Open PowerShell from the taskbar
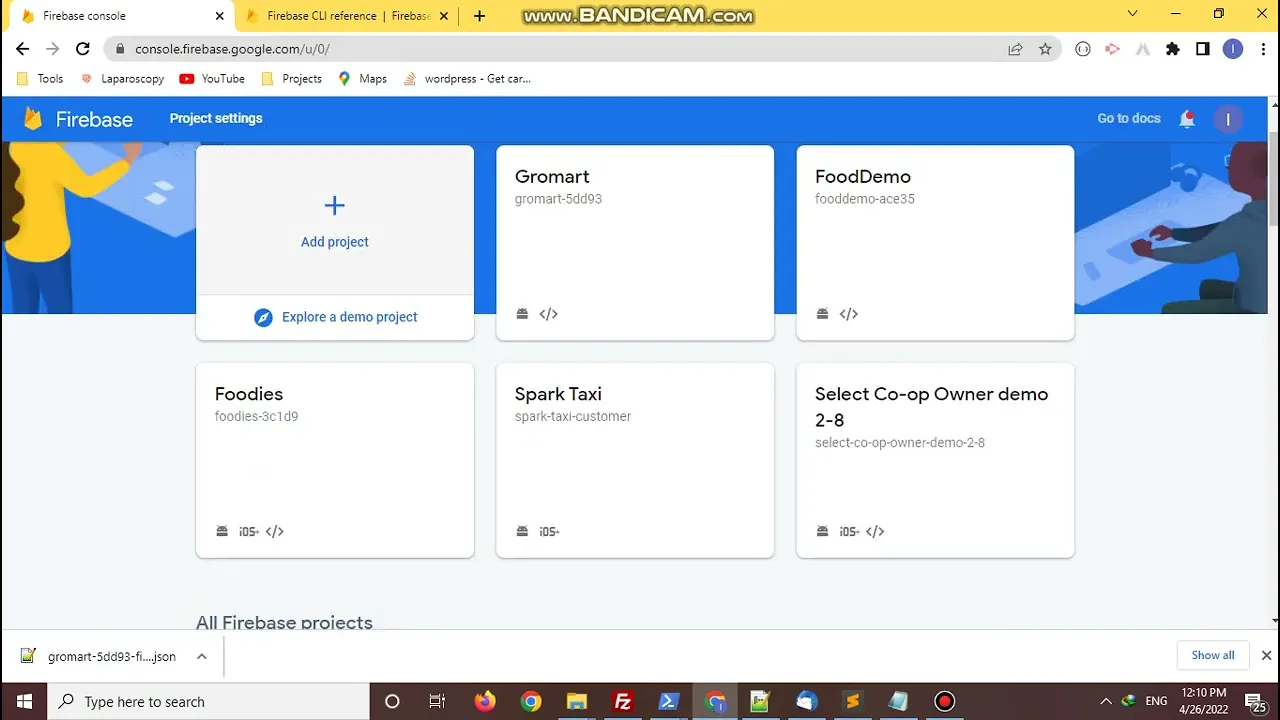The height and width of the screenshot is (720, 1280). [669, 701]
